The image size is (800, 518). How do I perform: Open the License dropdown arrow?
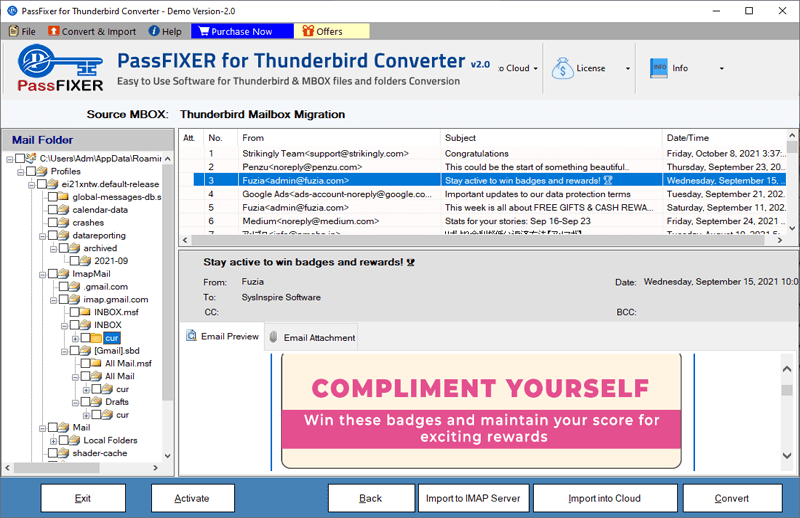[x=628, y=68]
